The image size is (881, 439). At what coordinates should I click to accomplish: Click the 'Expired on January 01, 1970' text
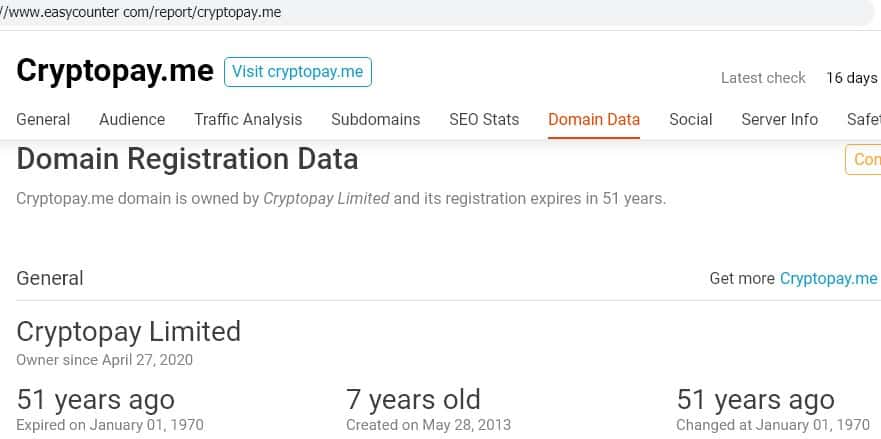pos(110,425)
